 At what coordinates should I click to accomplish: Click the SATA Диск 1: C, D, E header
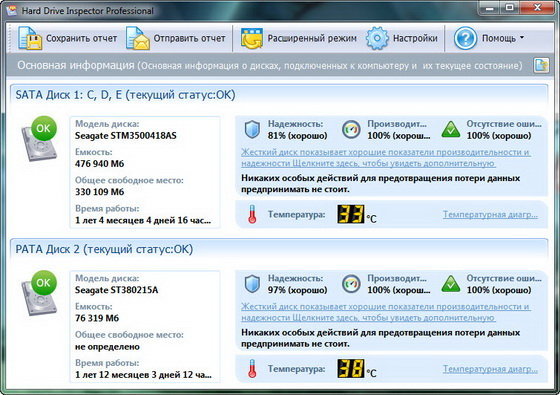pos(125,95)
